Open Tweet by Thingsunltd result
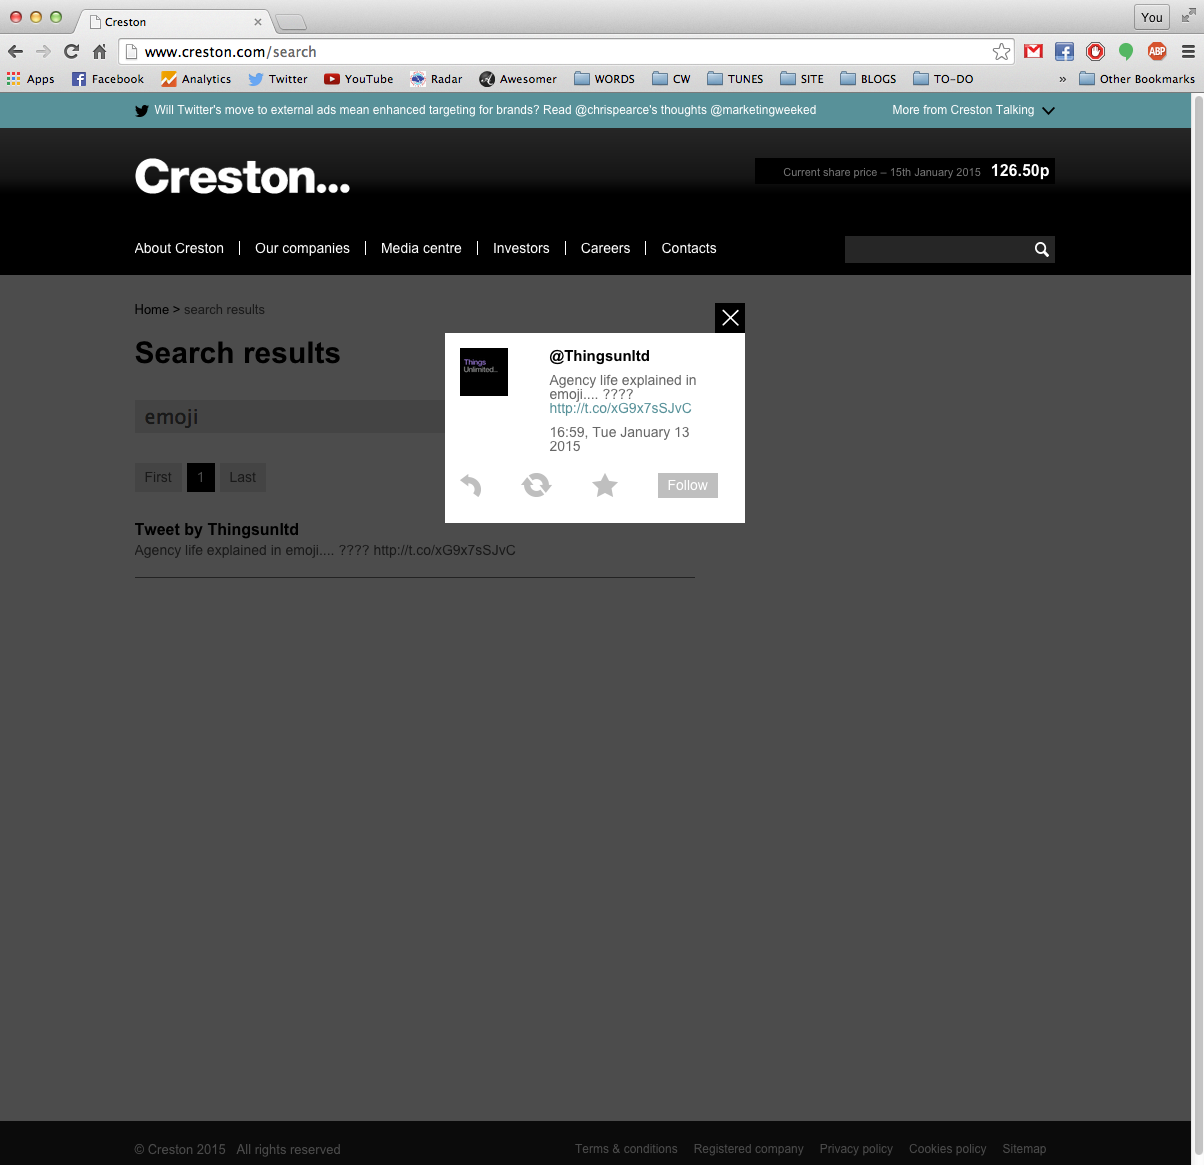 (x=217, y=529)
